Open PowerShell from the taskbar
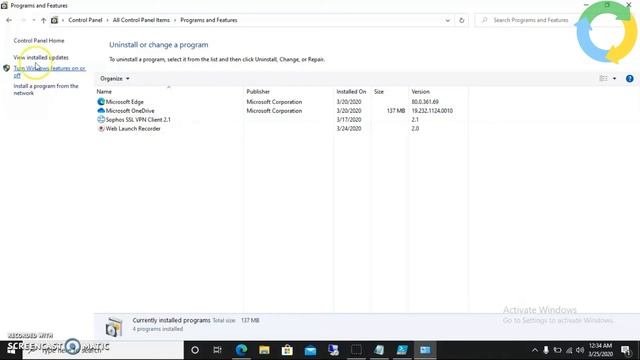 point(402,350)
